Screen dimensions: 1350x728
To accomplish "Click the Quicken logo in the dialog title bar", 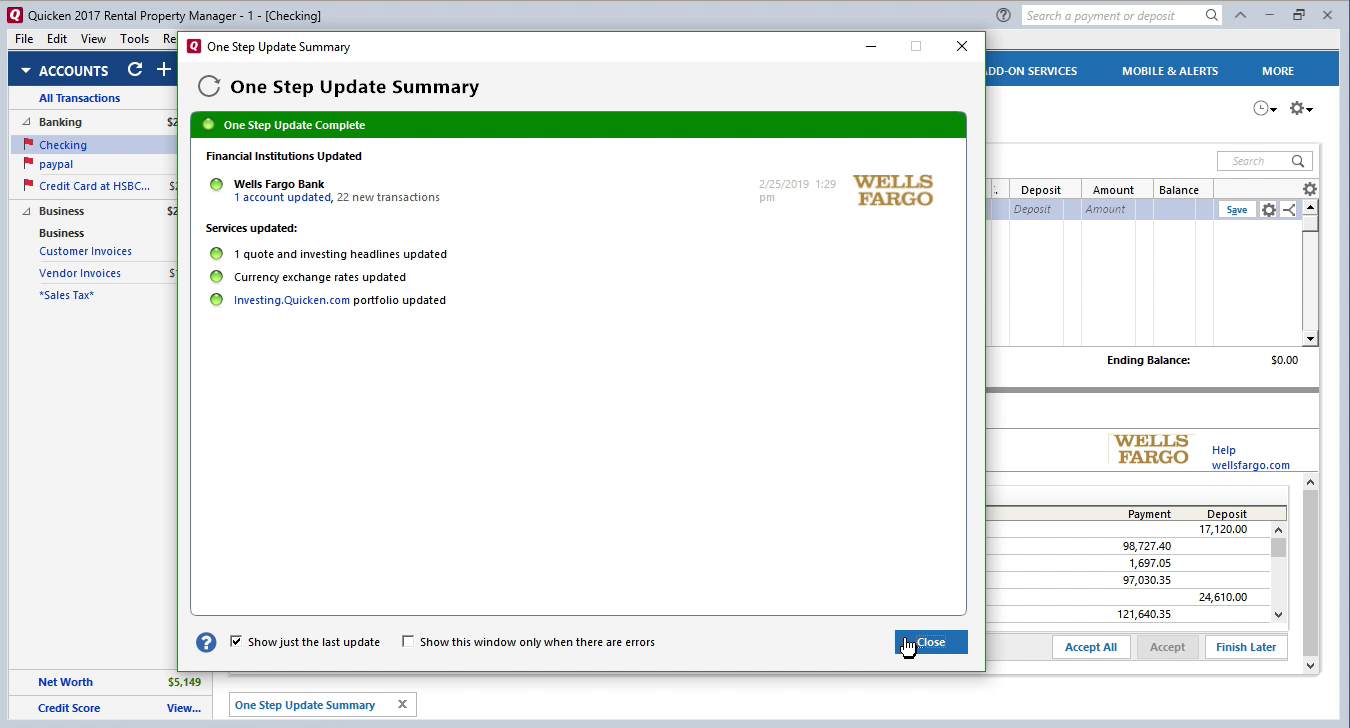I will pos(194,46).
